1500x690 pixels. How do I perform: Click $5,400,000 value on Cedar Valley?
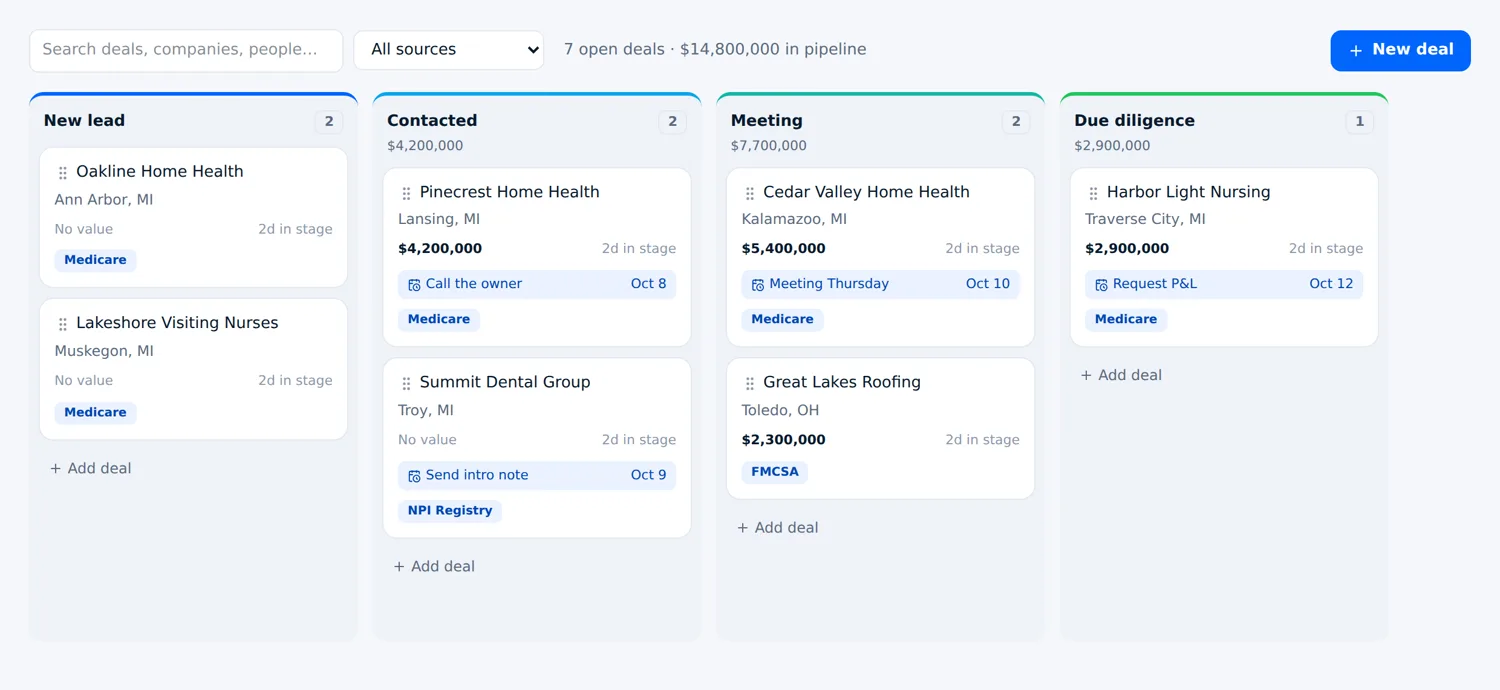(784, 249)
